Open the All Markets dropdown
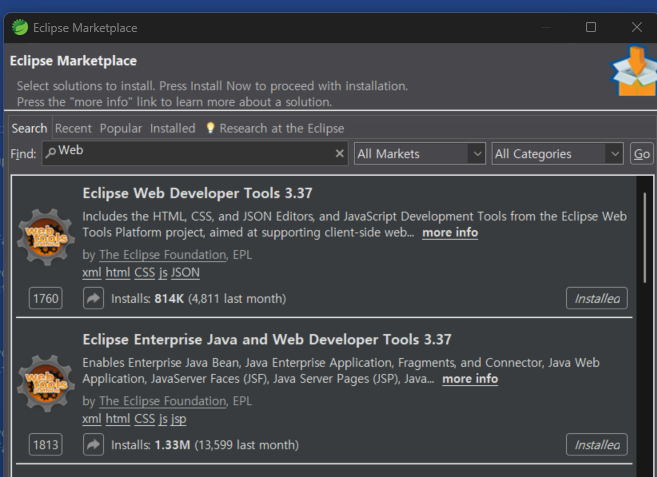Screen dimensions: 657x477 tap(420, 154)
